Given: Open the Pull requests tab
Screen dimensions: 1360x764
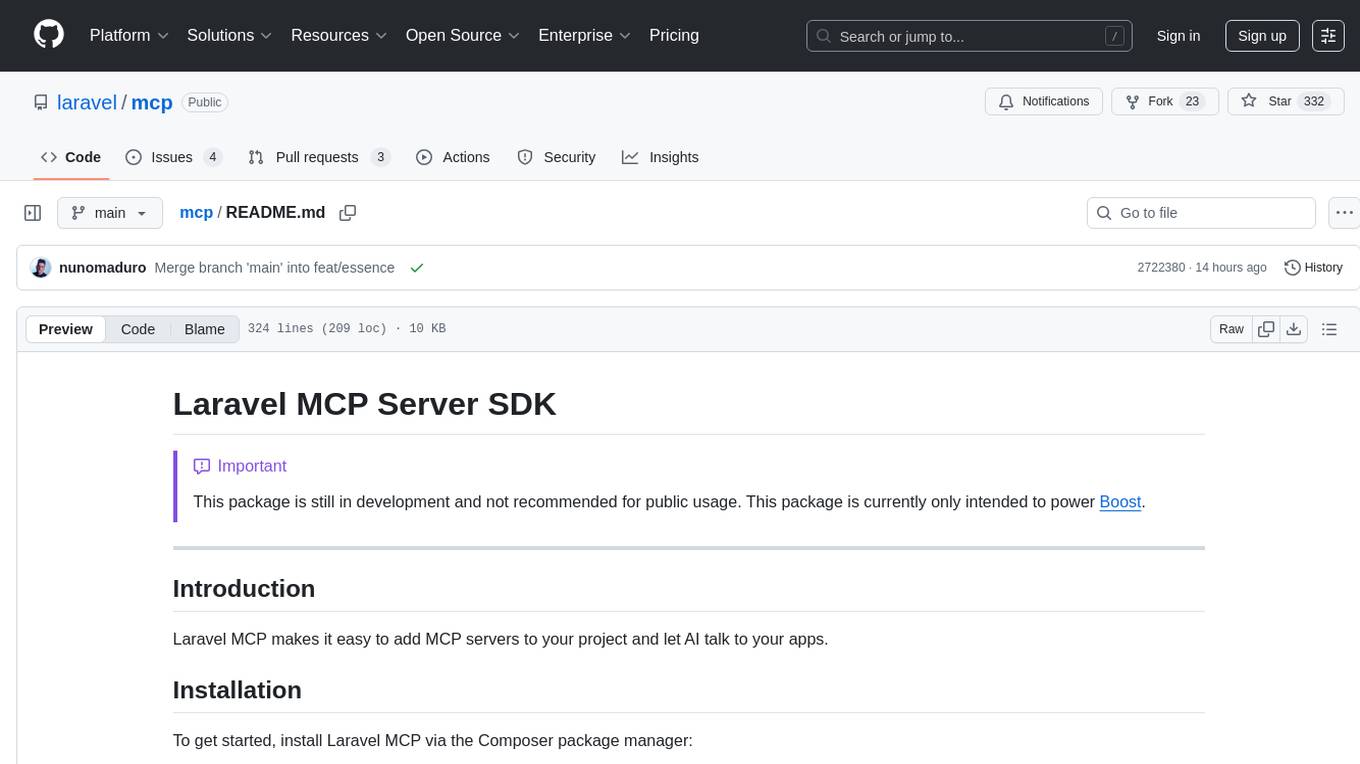Looking at the screenshot, I should click(318, 157).
